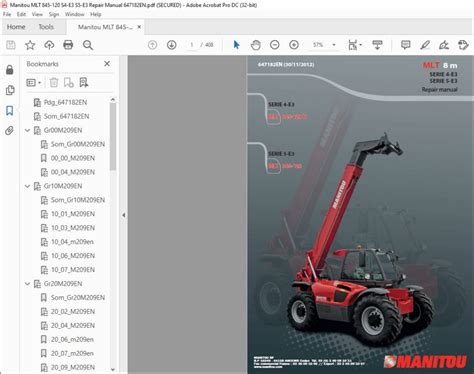Screen dimensions: 474x374
Task: Collapse the Gr10M209EN bookmark group
Action: 28,186
